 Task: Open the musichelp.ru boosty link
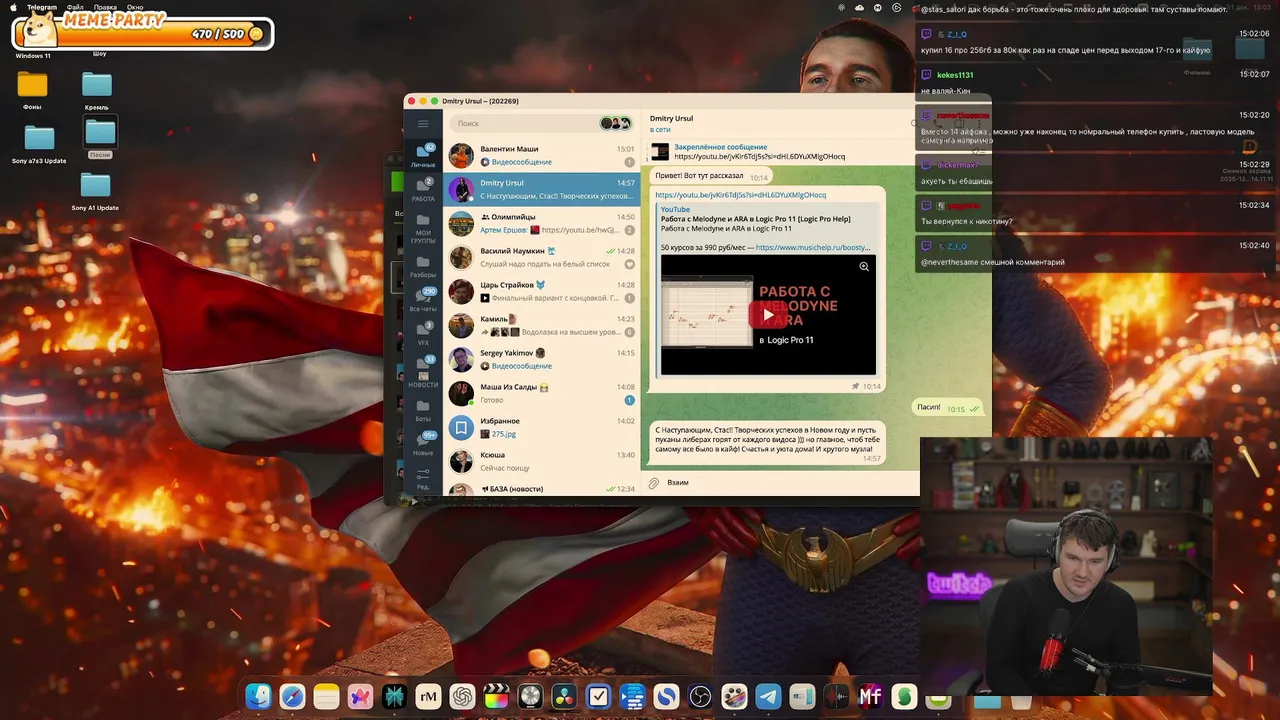[813, 247]
